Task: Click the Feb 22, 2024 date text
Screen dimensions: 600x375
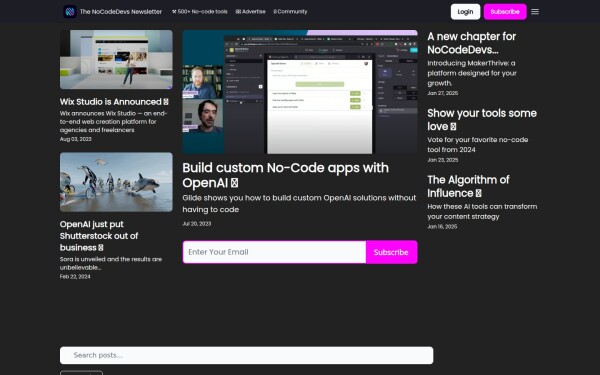Action: [x=75, y=276]
